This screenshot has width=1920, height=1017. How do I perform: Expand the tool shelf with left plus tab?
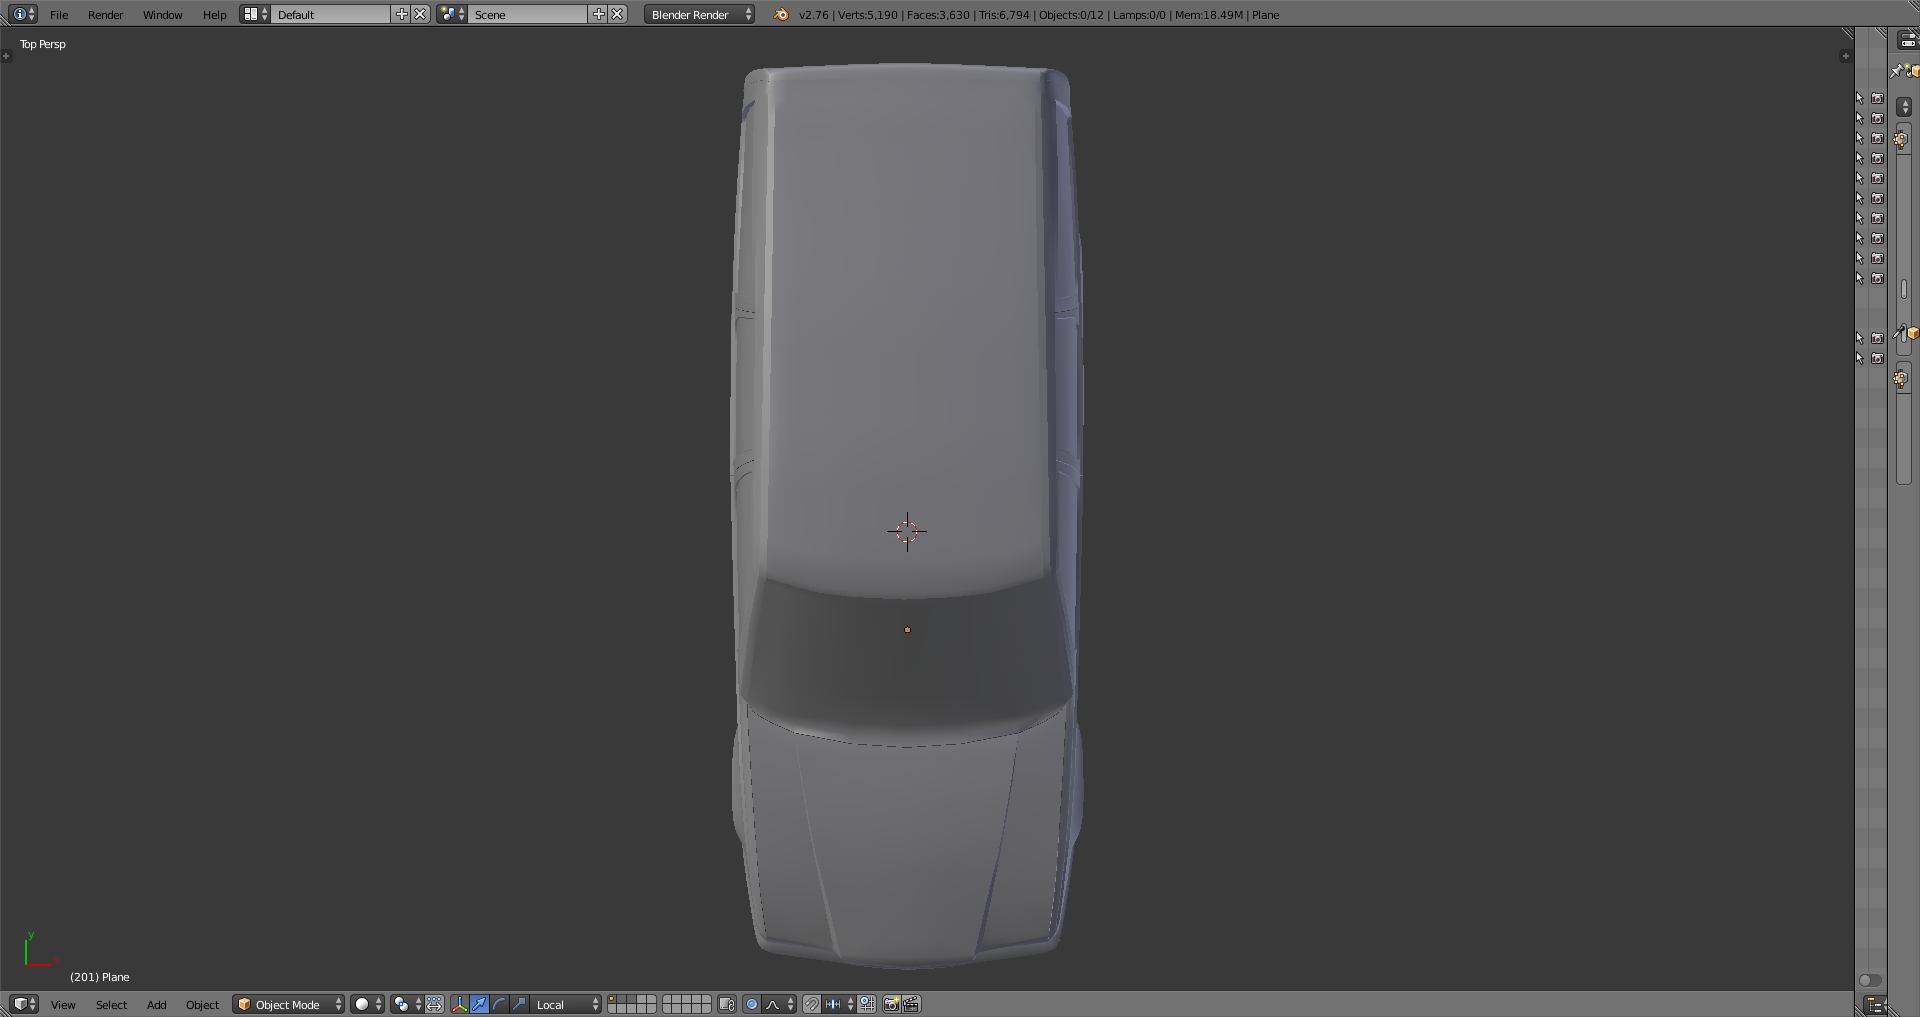(x=6, y=56)
